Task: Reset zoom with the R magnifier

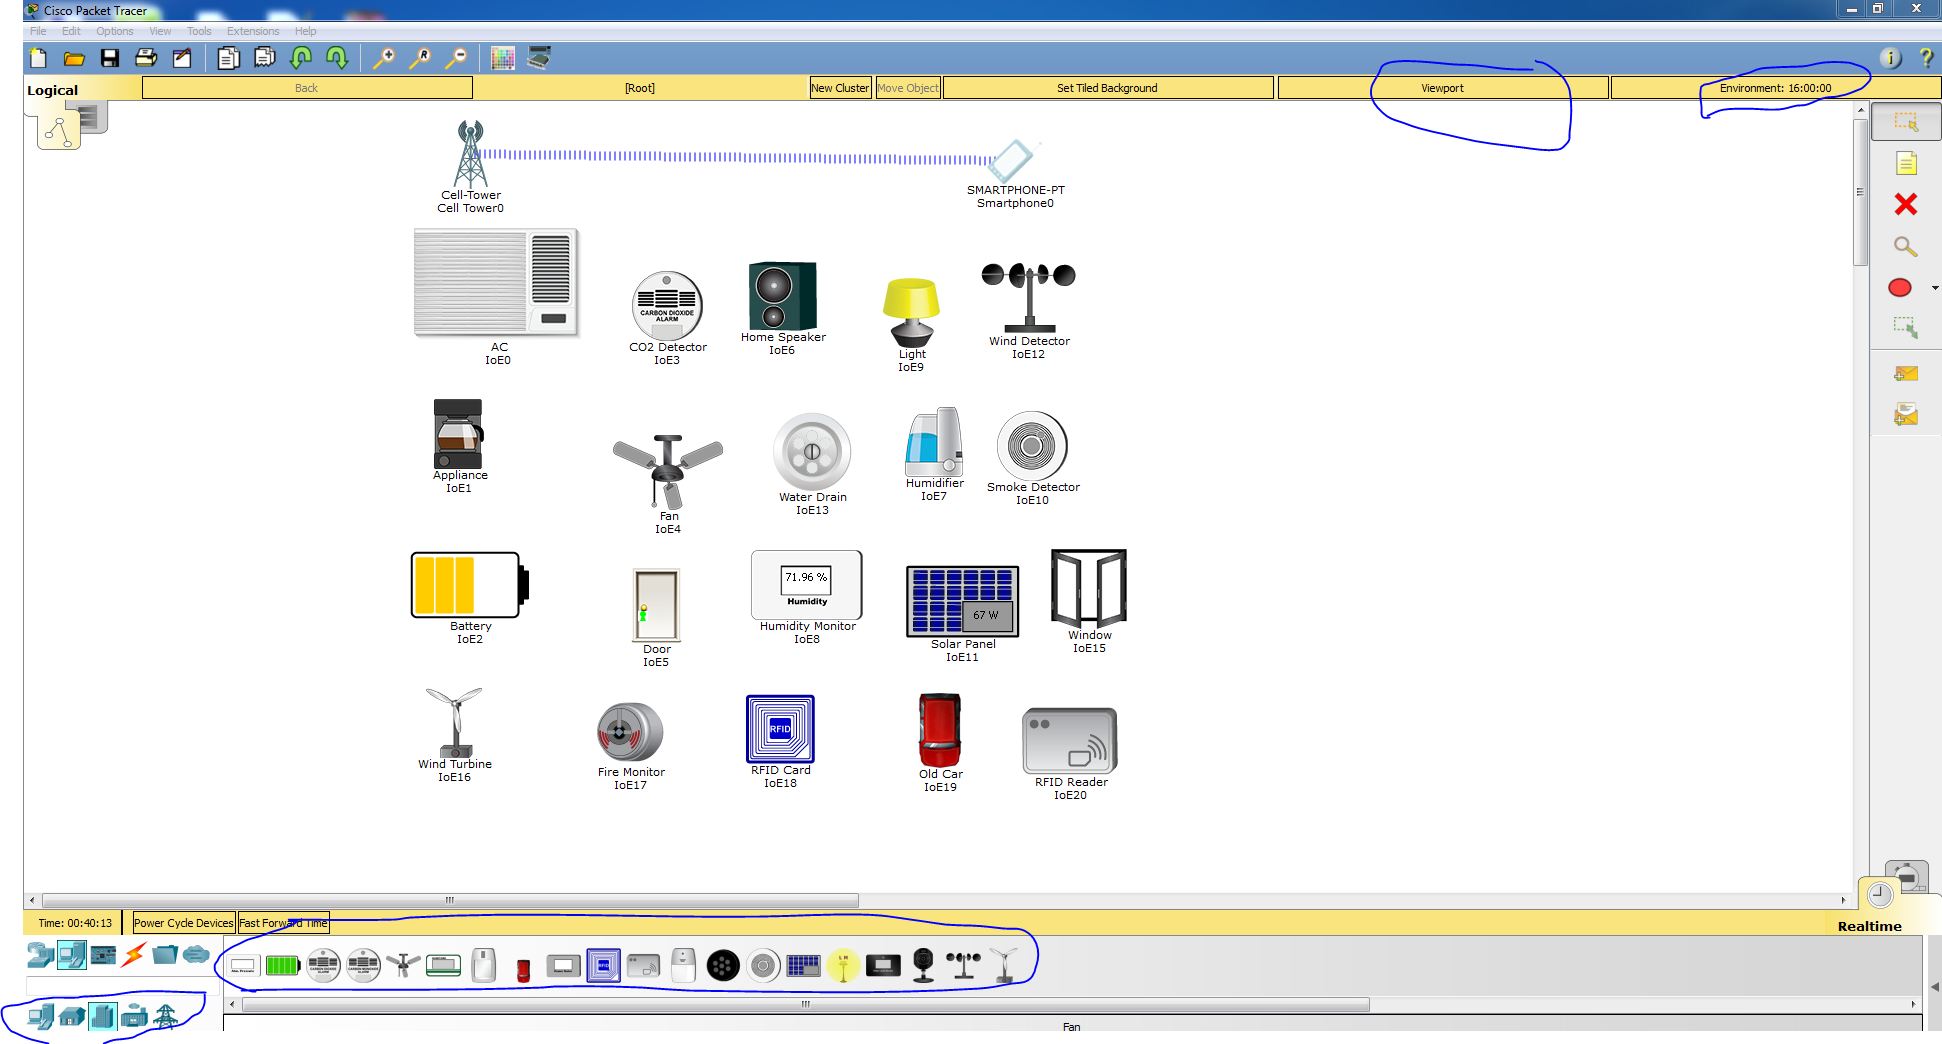Action: click(x=420, y=58)
